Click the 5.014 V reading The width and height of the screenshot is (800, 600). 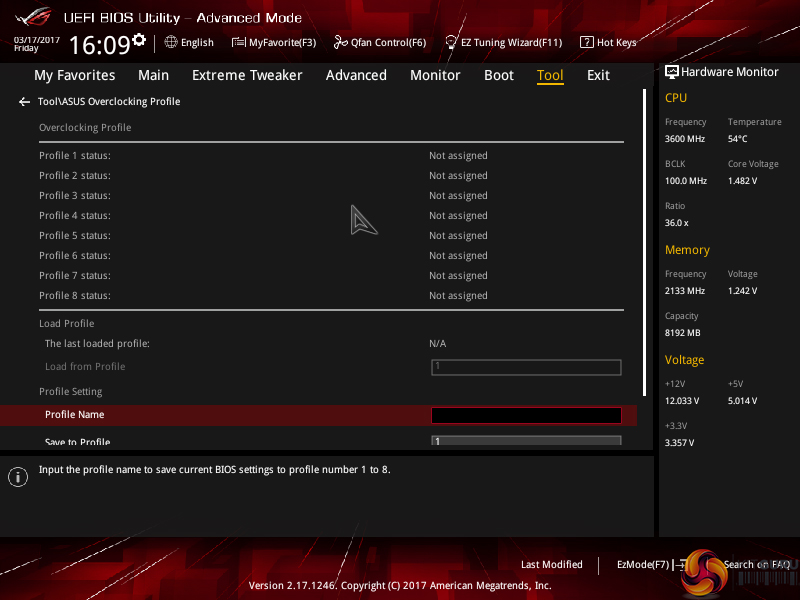(x=742, y=401)
